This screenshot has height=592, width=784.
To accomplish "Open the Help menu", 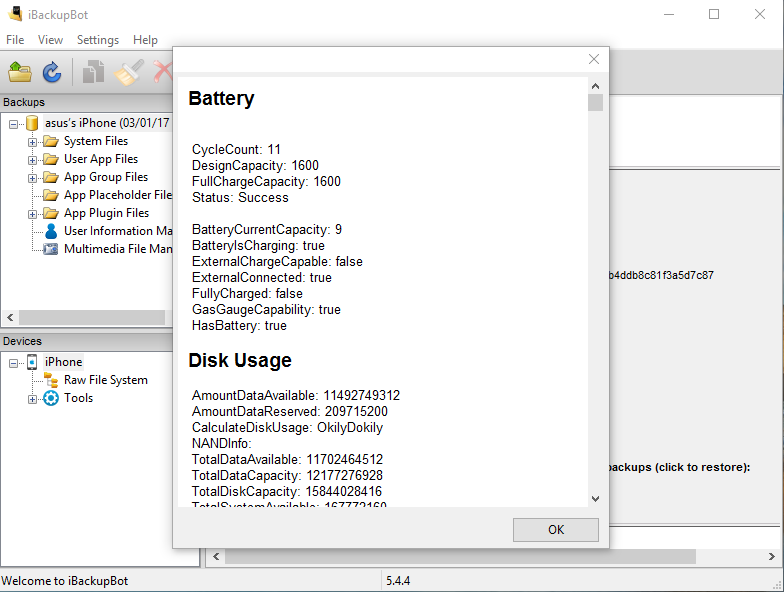I will point(146,40).
